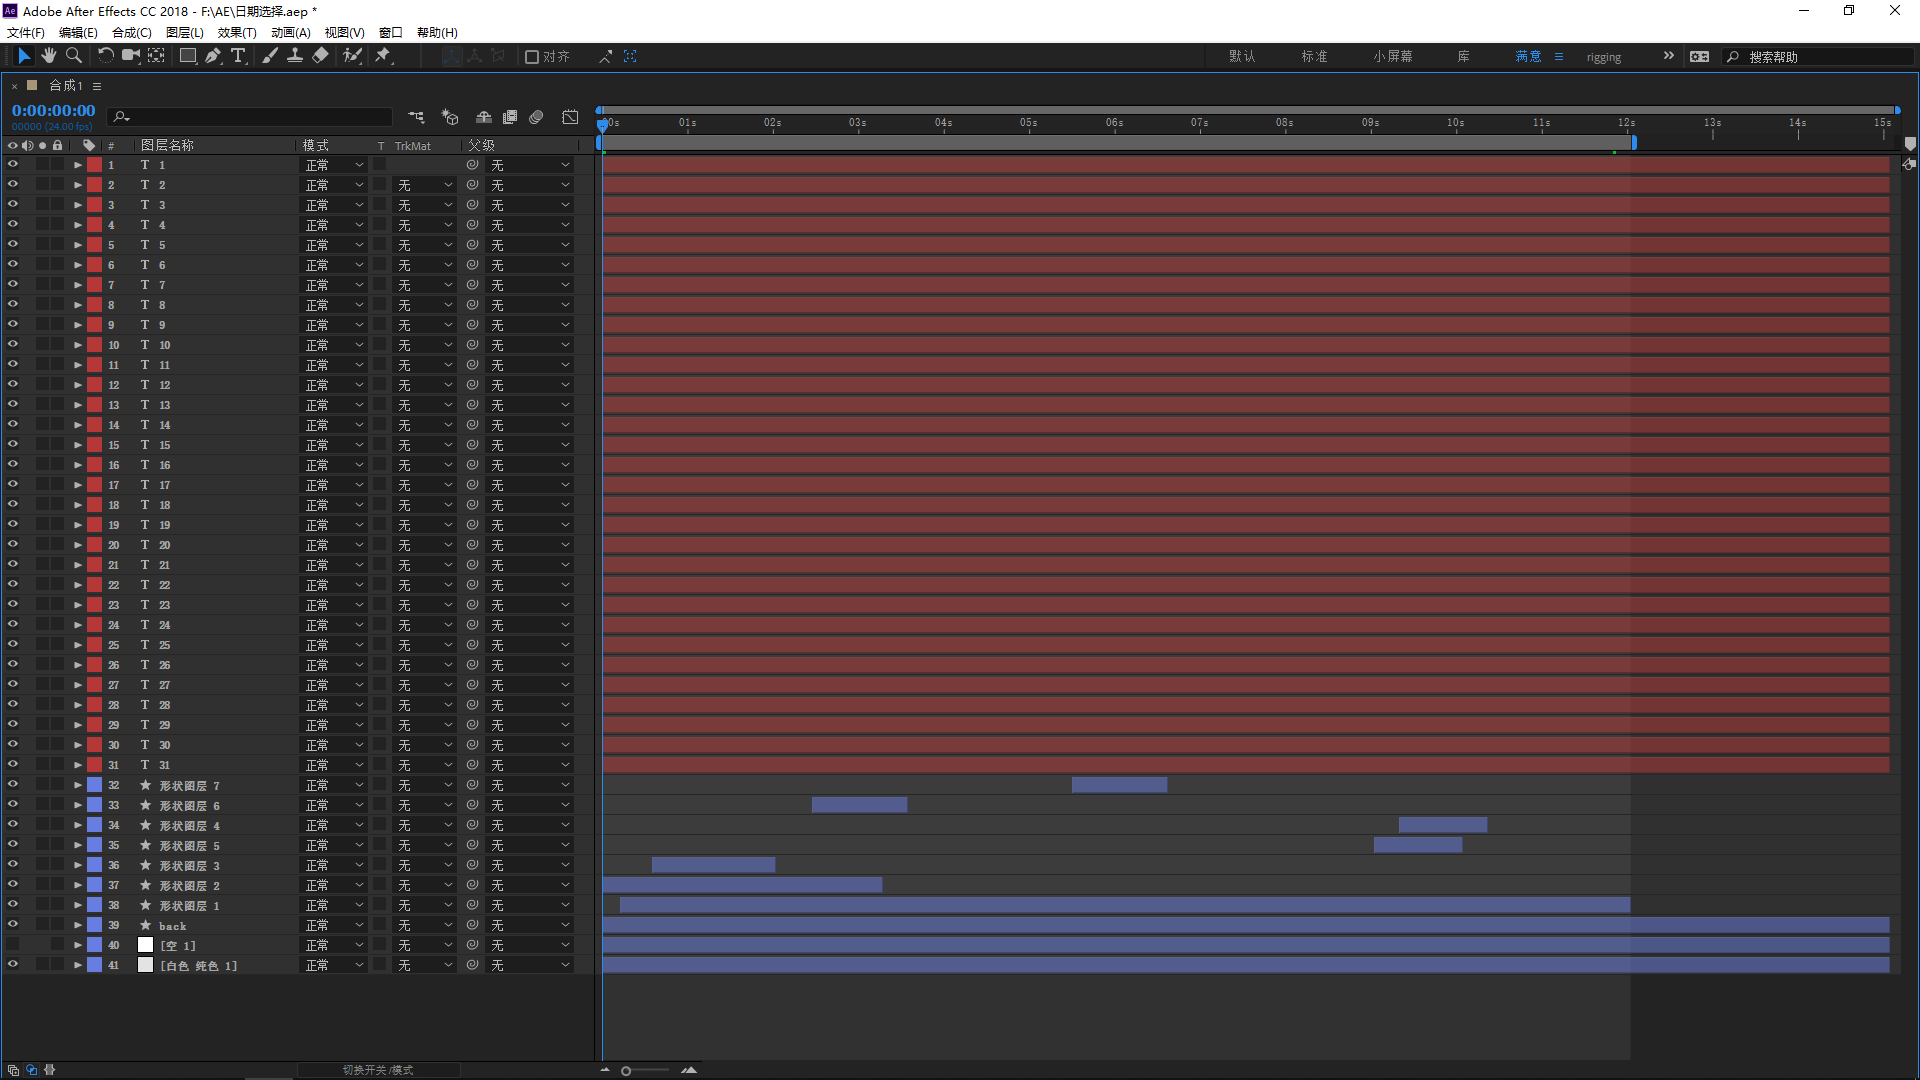Open the Graph Editor in timeline
Image resolution: width=1920 pixels, height=1080 pixels.
(570, 117)
